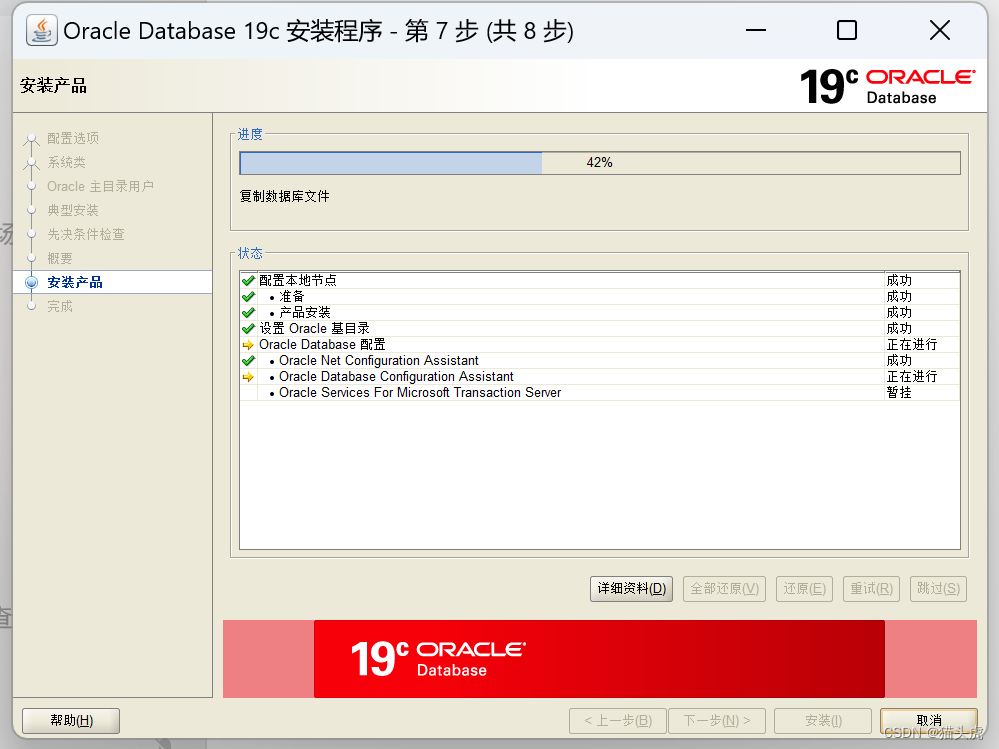Select the 配置本地节点 status row
Viewport: 999px width, 749px height.
click(600, 280)
